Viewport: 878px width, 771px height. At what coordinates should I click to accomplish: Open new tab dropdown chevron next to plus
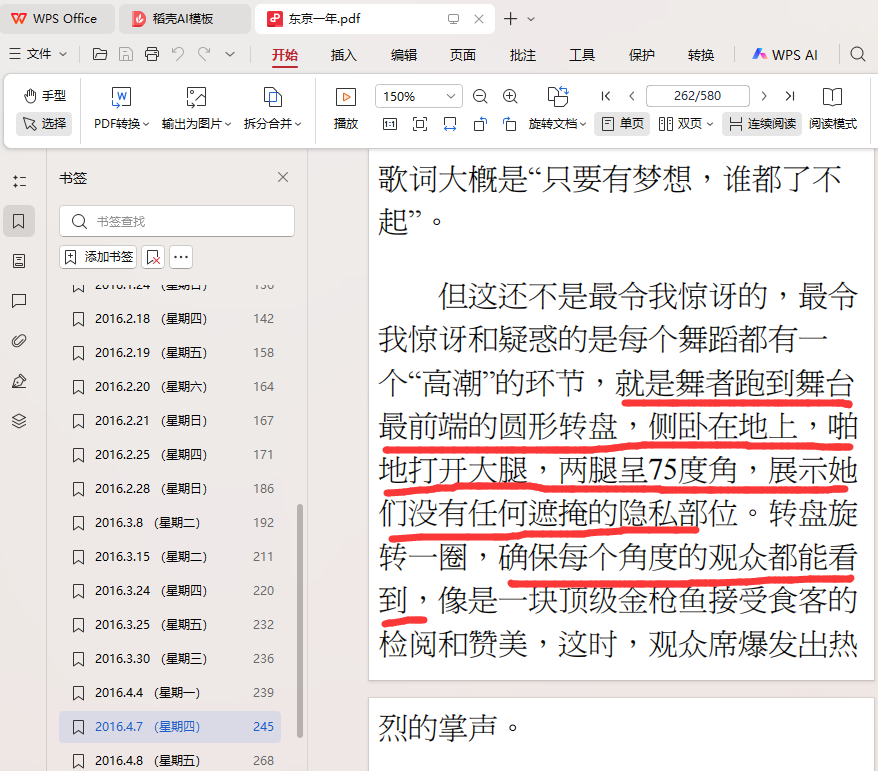coord(531,19)
